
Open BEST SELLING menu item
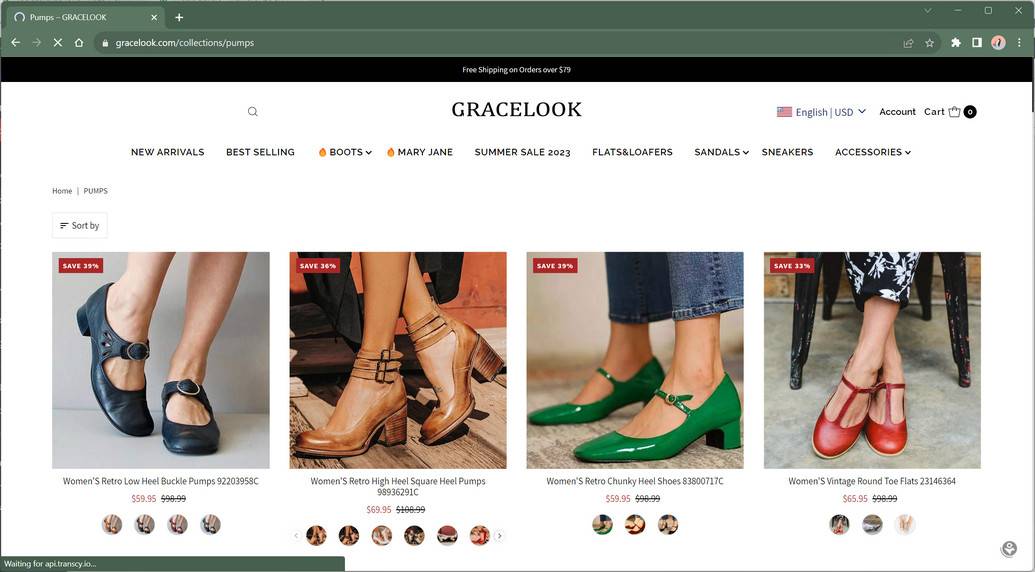click(260, 152)
